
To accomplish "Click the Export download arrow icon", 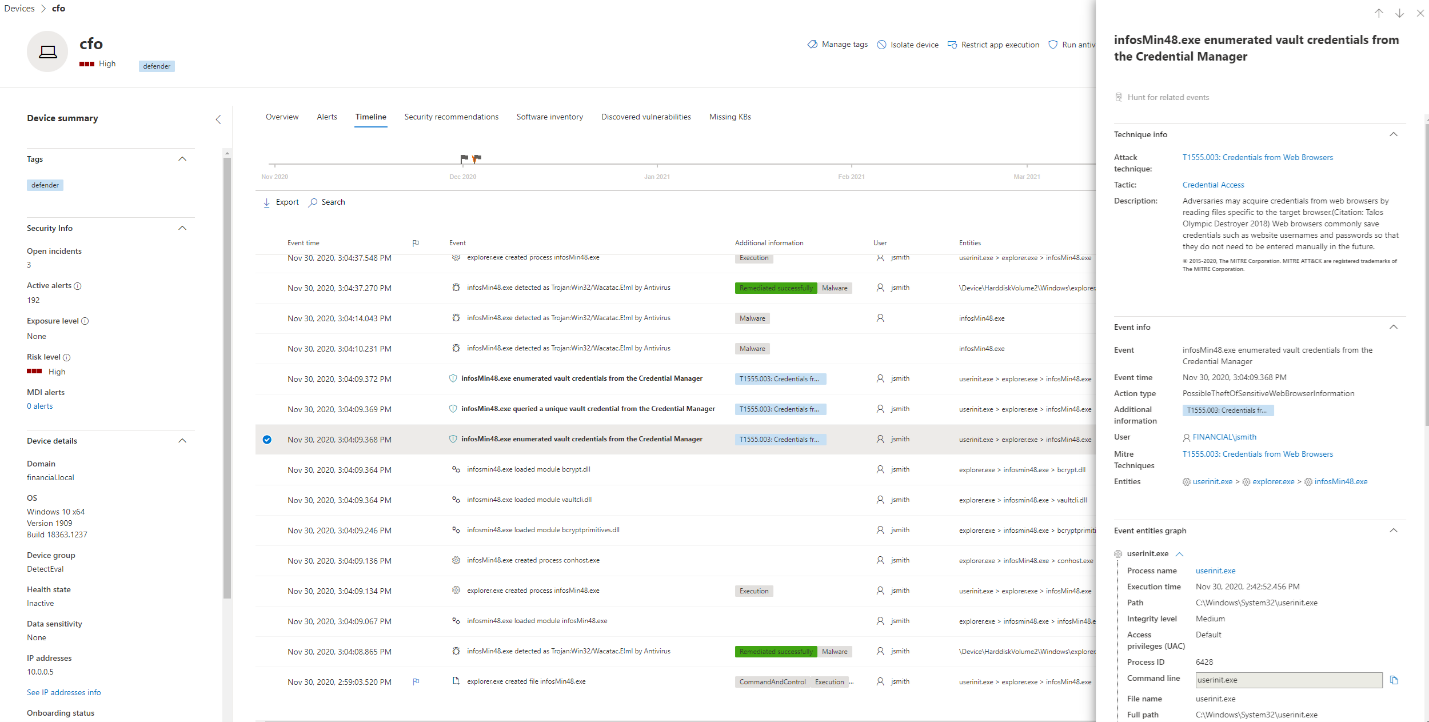I will click(266, 202).
